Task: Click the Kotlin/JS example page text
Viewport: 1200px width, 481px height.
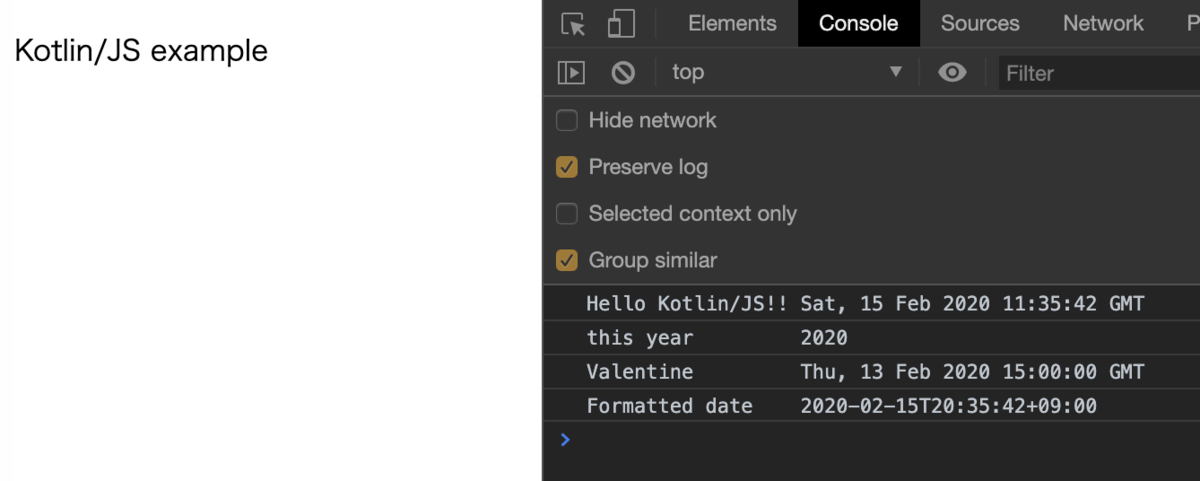Action: point(141,51)
